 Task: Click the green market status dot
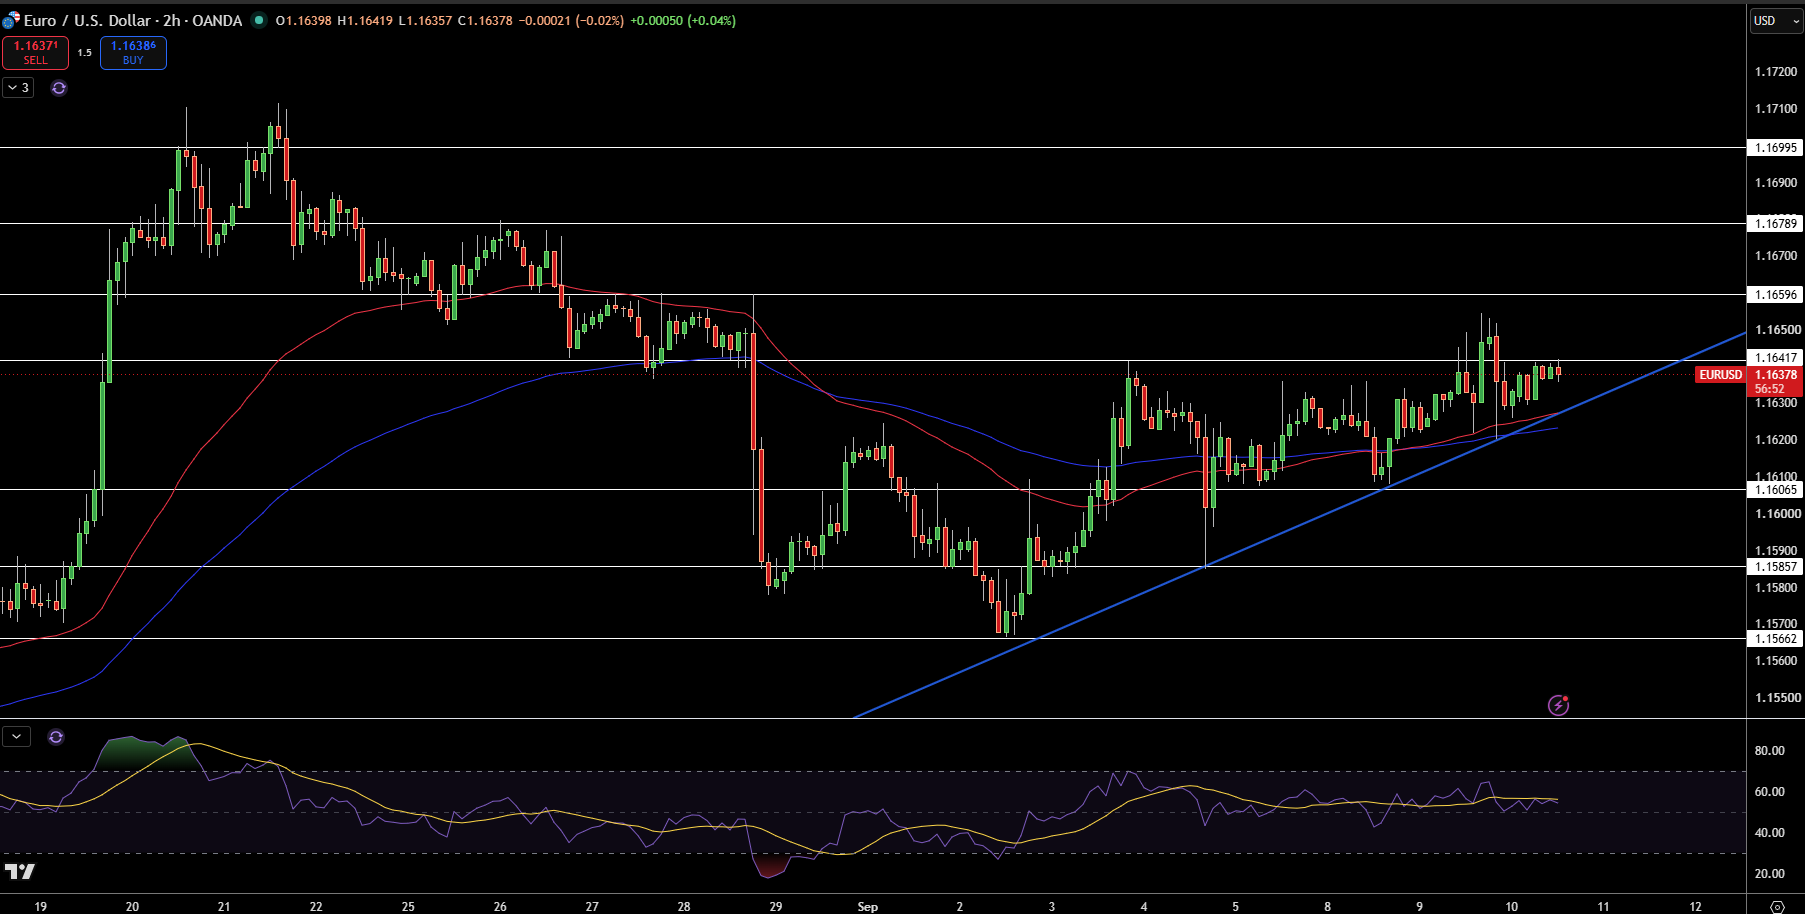pyautogui.click(x=259, y=20)
